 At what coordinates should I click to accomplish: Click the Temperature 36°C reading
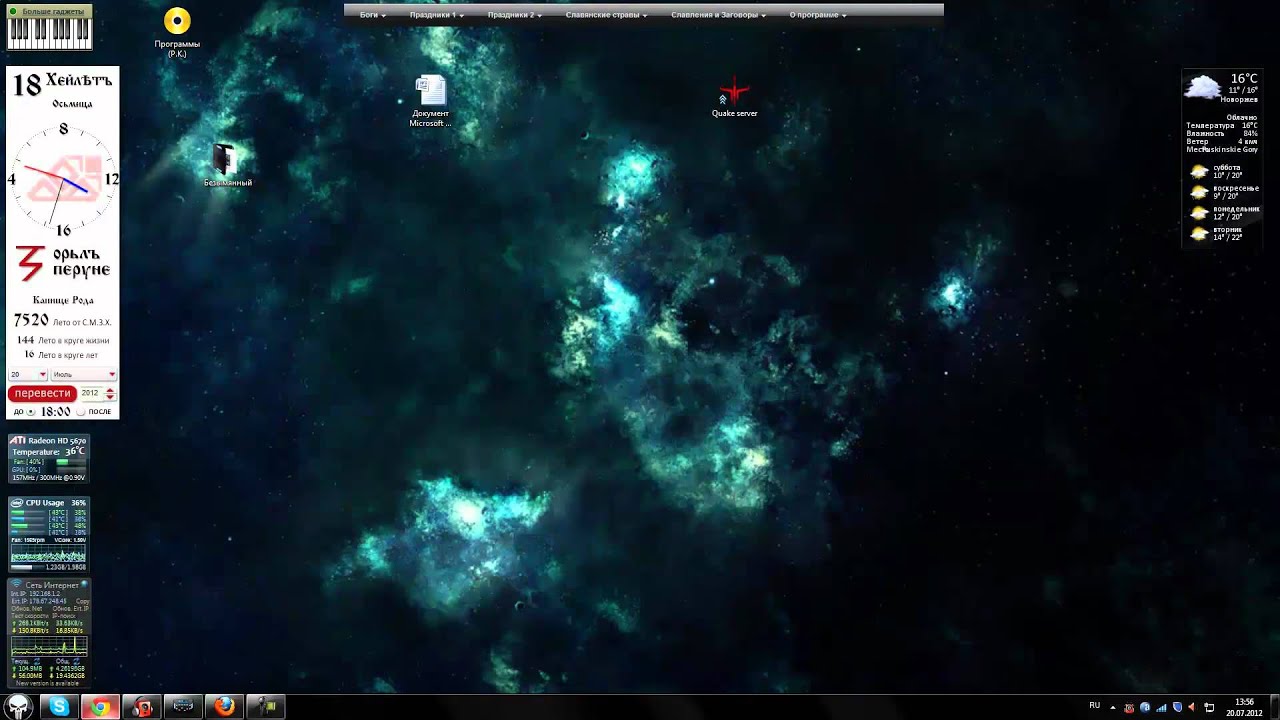(48, 452)
